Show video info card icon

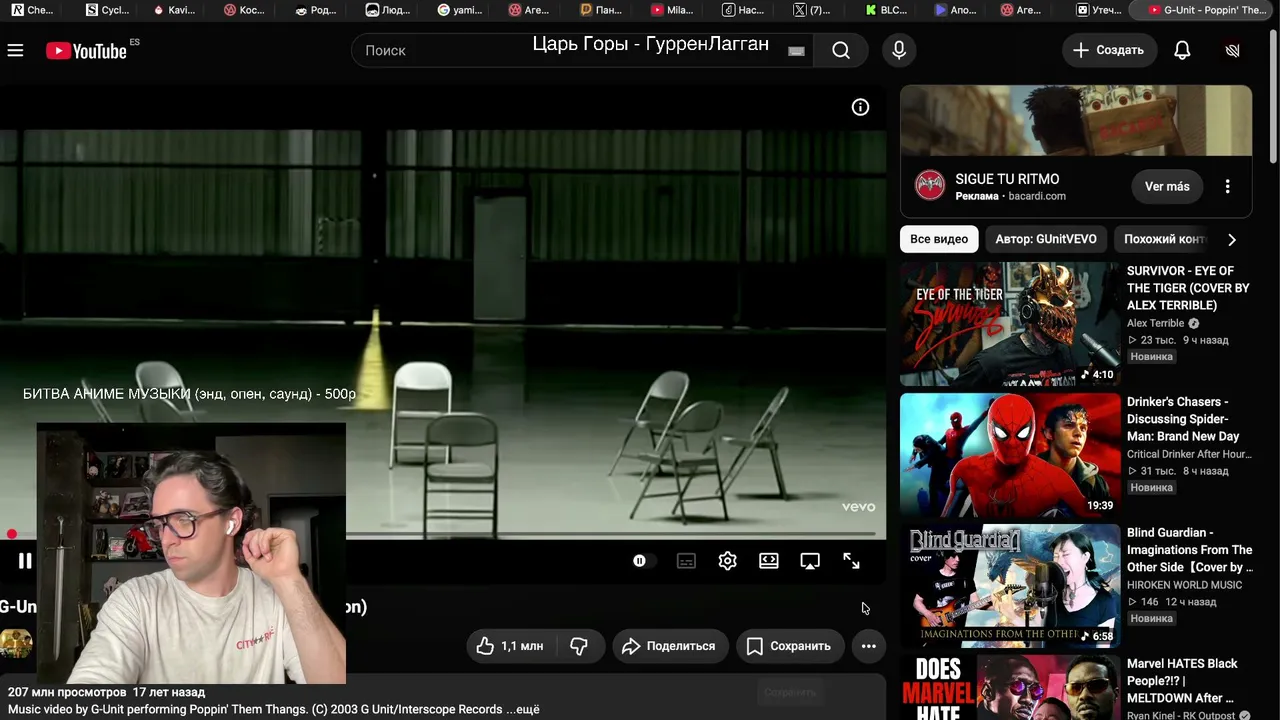pyautogui.click(x=860, y=107)
